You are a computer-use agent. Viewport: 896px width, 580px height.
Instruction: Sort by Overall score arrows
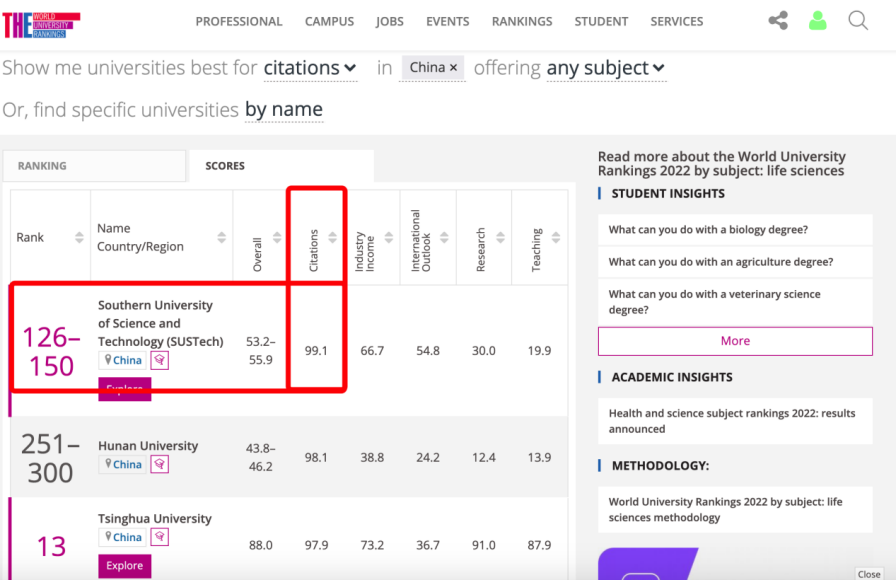tap(277, 237)
